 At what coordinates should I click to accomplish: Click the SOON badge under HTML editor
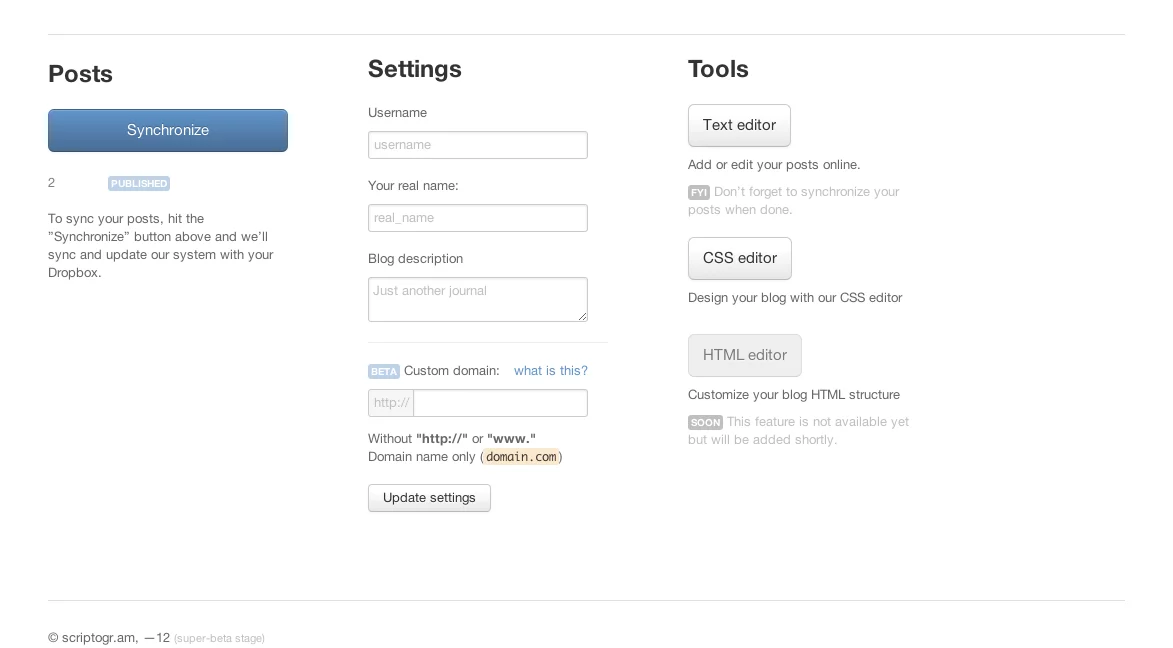(705, 422)
